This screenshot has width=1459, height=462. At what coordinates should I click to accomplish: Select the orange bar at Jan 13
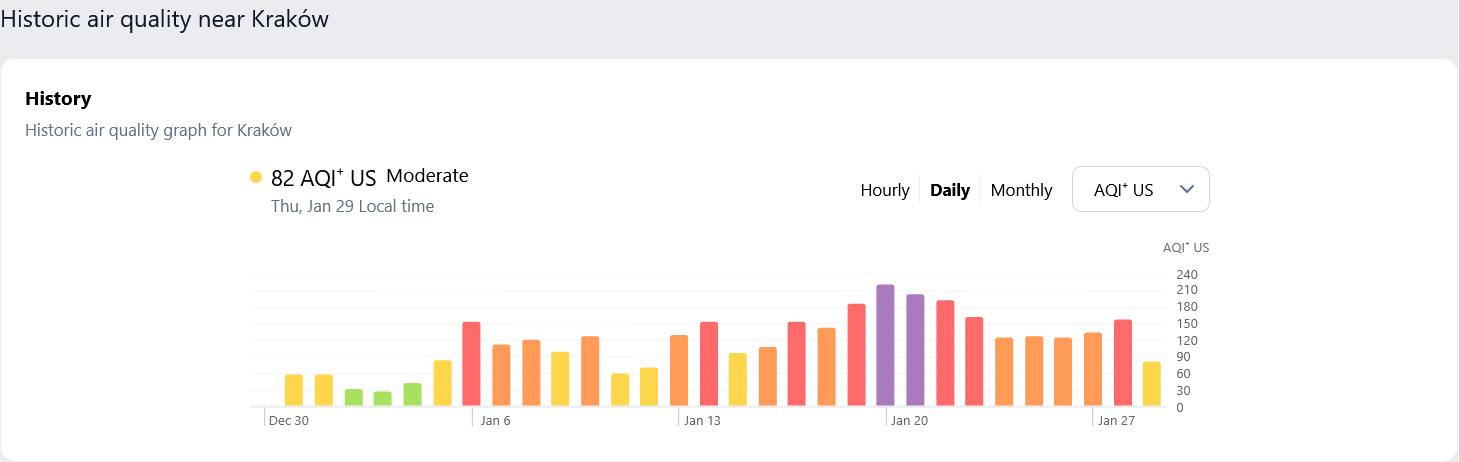tap(679, 371)
